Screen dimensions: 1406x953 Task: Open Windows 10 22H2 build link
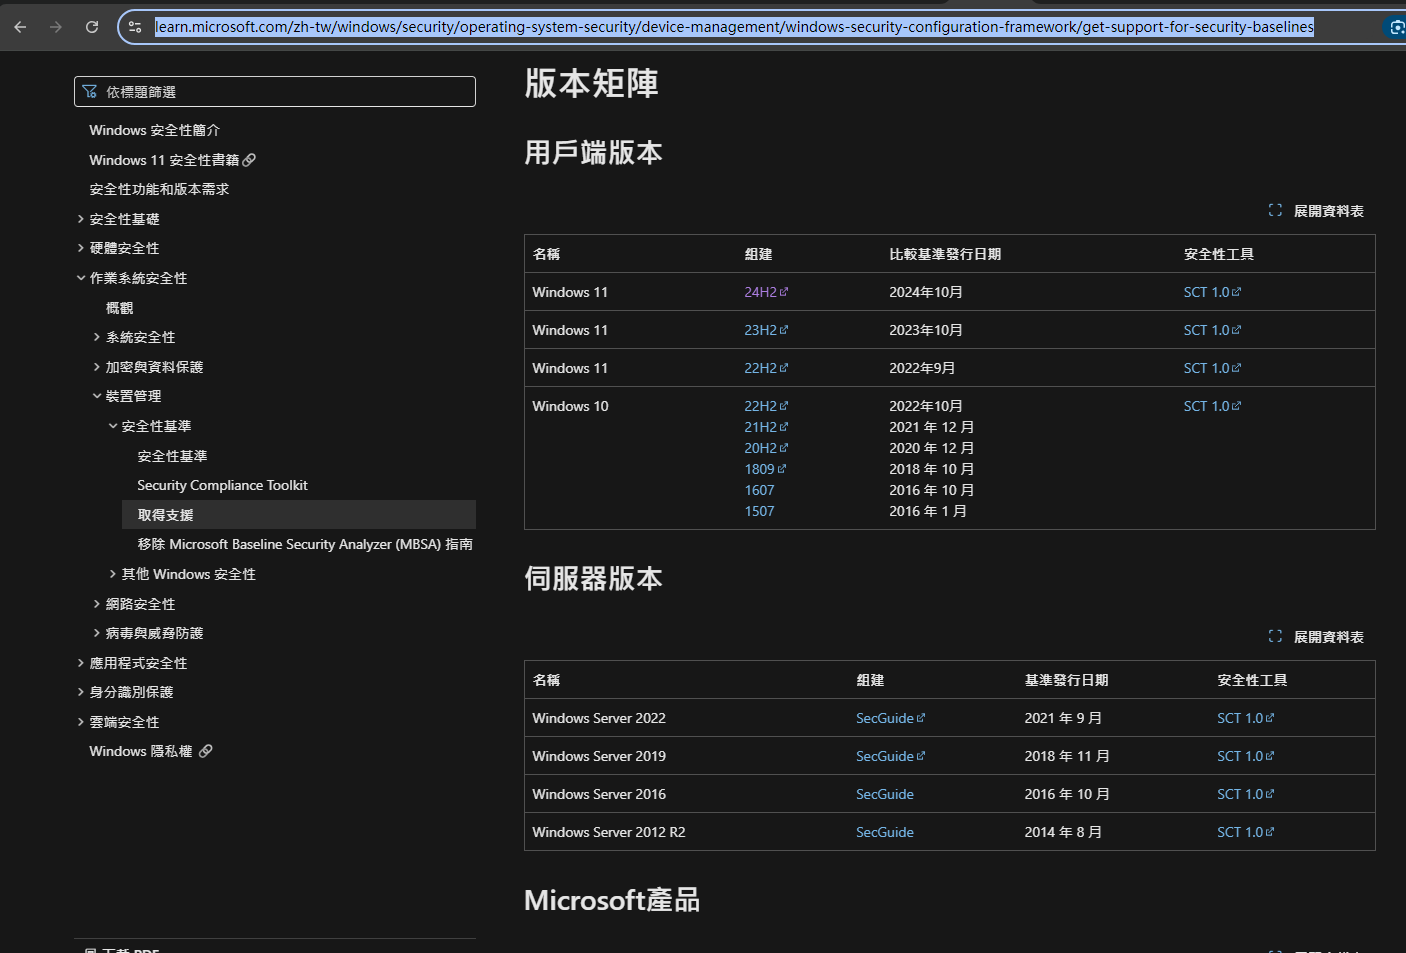(x=766, y=406)
